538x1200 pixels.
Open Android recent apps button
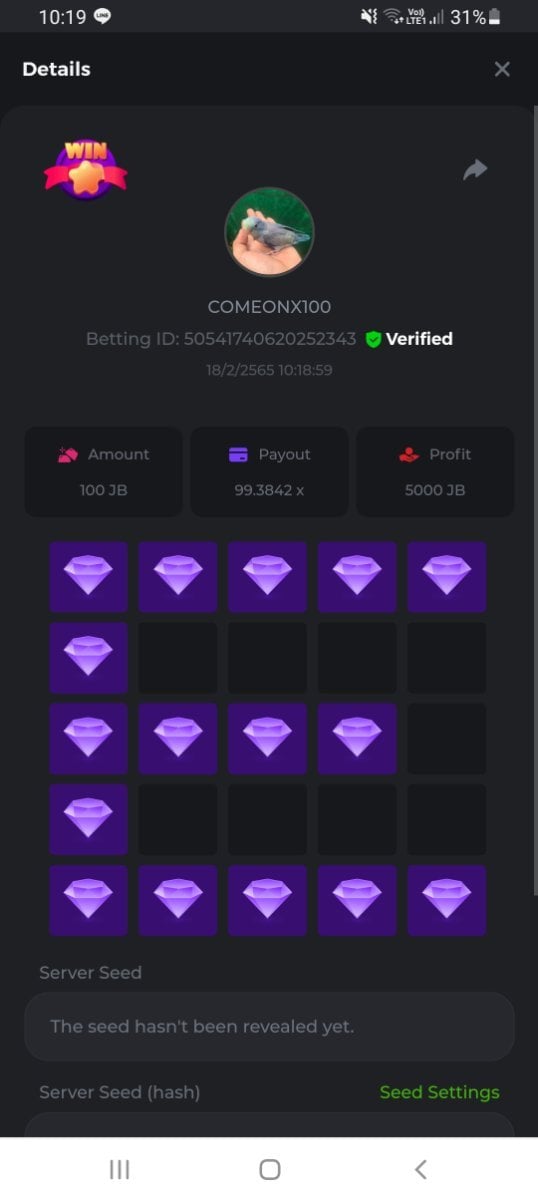[119, 1169]
